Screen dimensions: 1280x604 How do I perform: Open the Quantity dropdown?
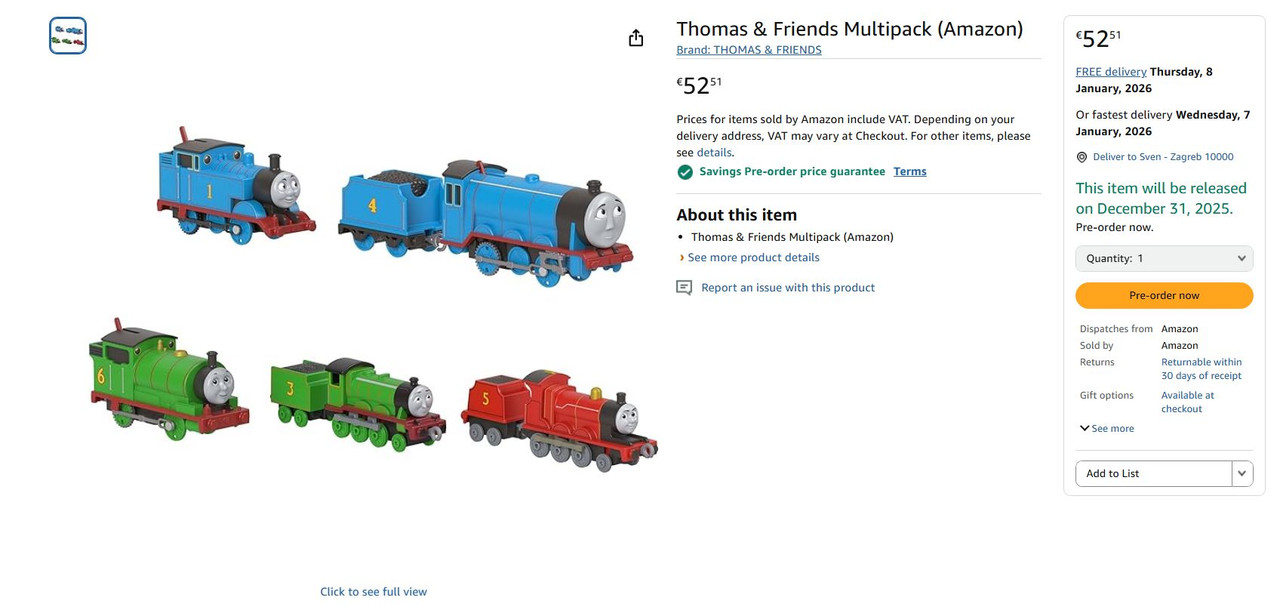pyautogui.click(x=1164, y=258)
